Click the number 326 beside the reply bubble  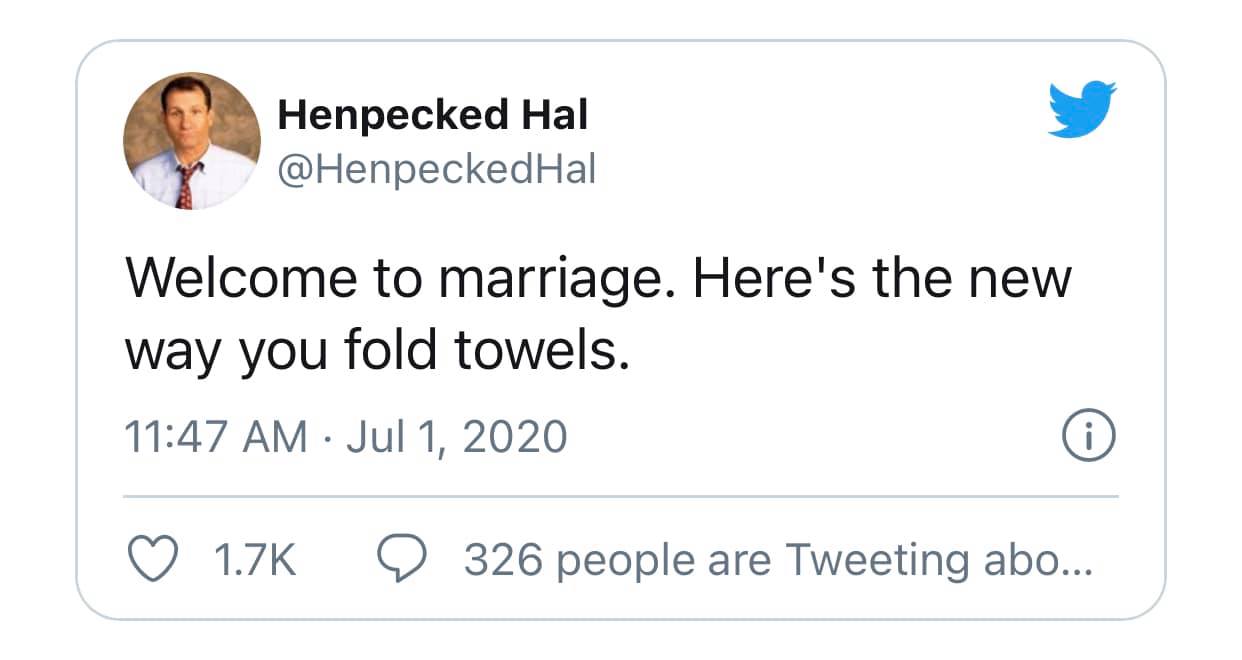click(501, 561)
